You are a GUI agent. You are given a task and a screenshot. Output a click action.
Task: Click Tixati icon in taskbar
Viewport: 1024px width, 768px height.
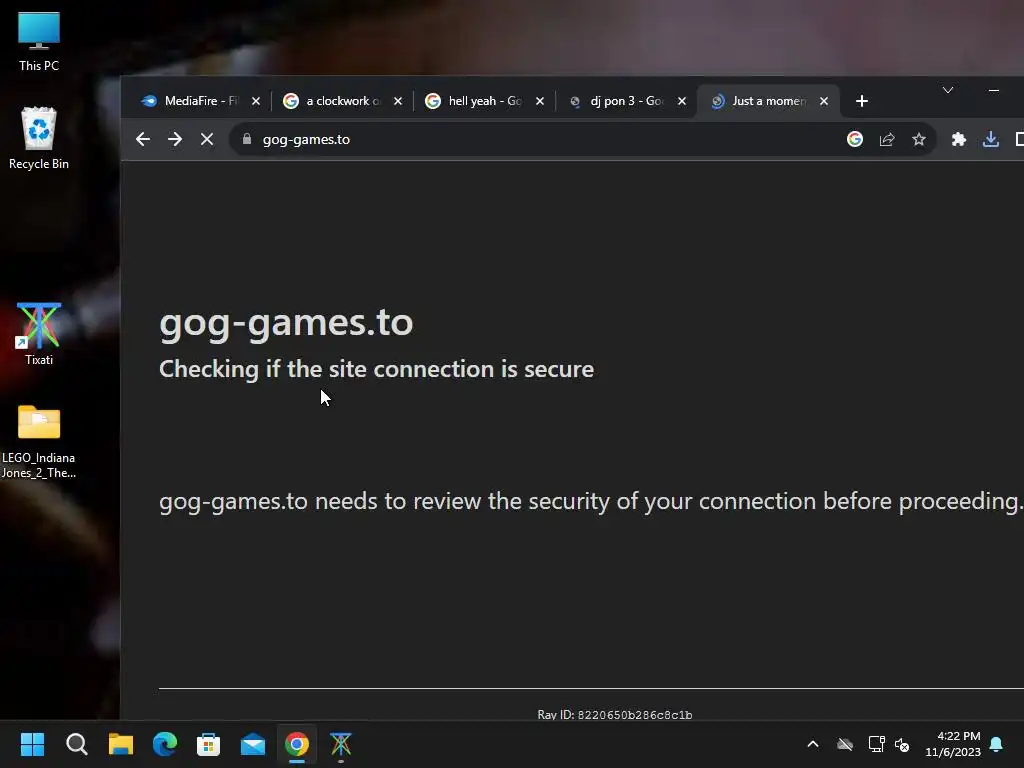pyautogui.click(x=341, y=744)
